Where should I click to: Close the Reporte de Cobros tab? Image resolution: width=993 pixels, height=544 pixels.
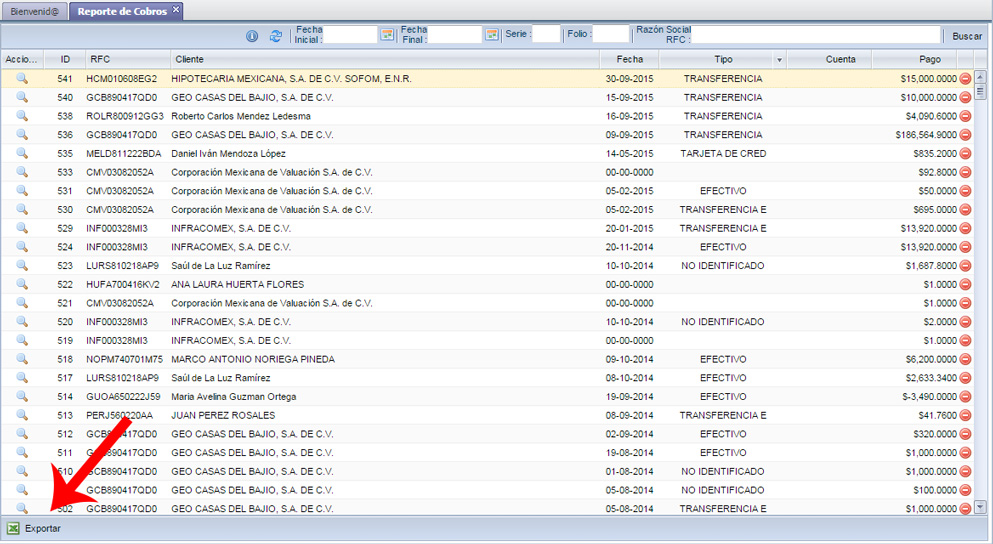pyautogui.click(x=176, y=10)
